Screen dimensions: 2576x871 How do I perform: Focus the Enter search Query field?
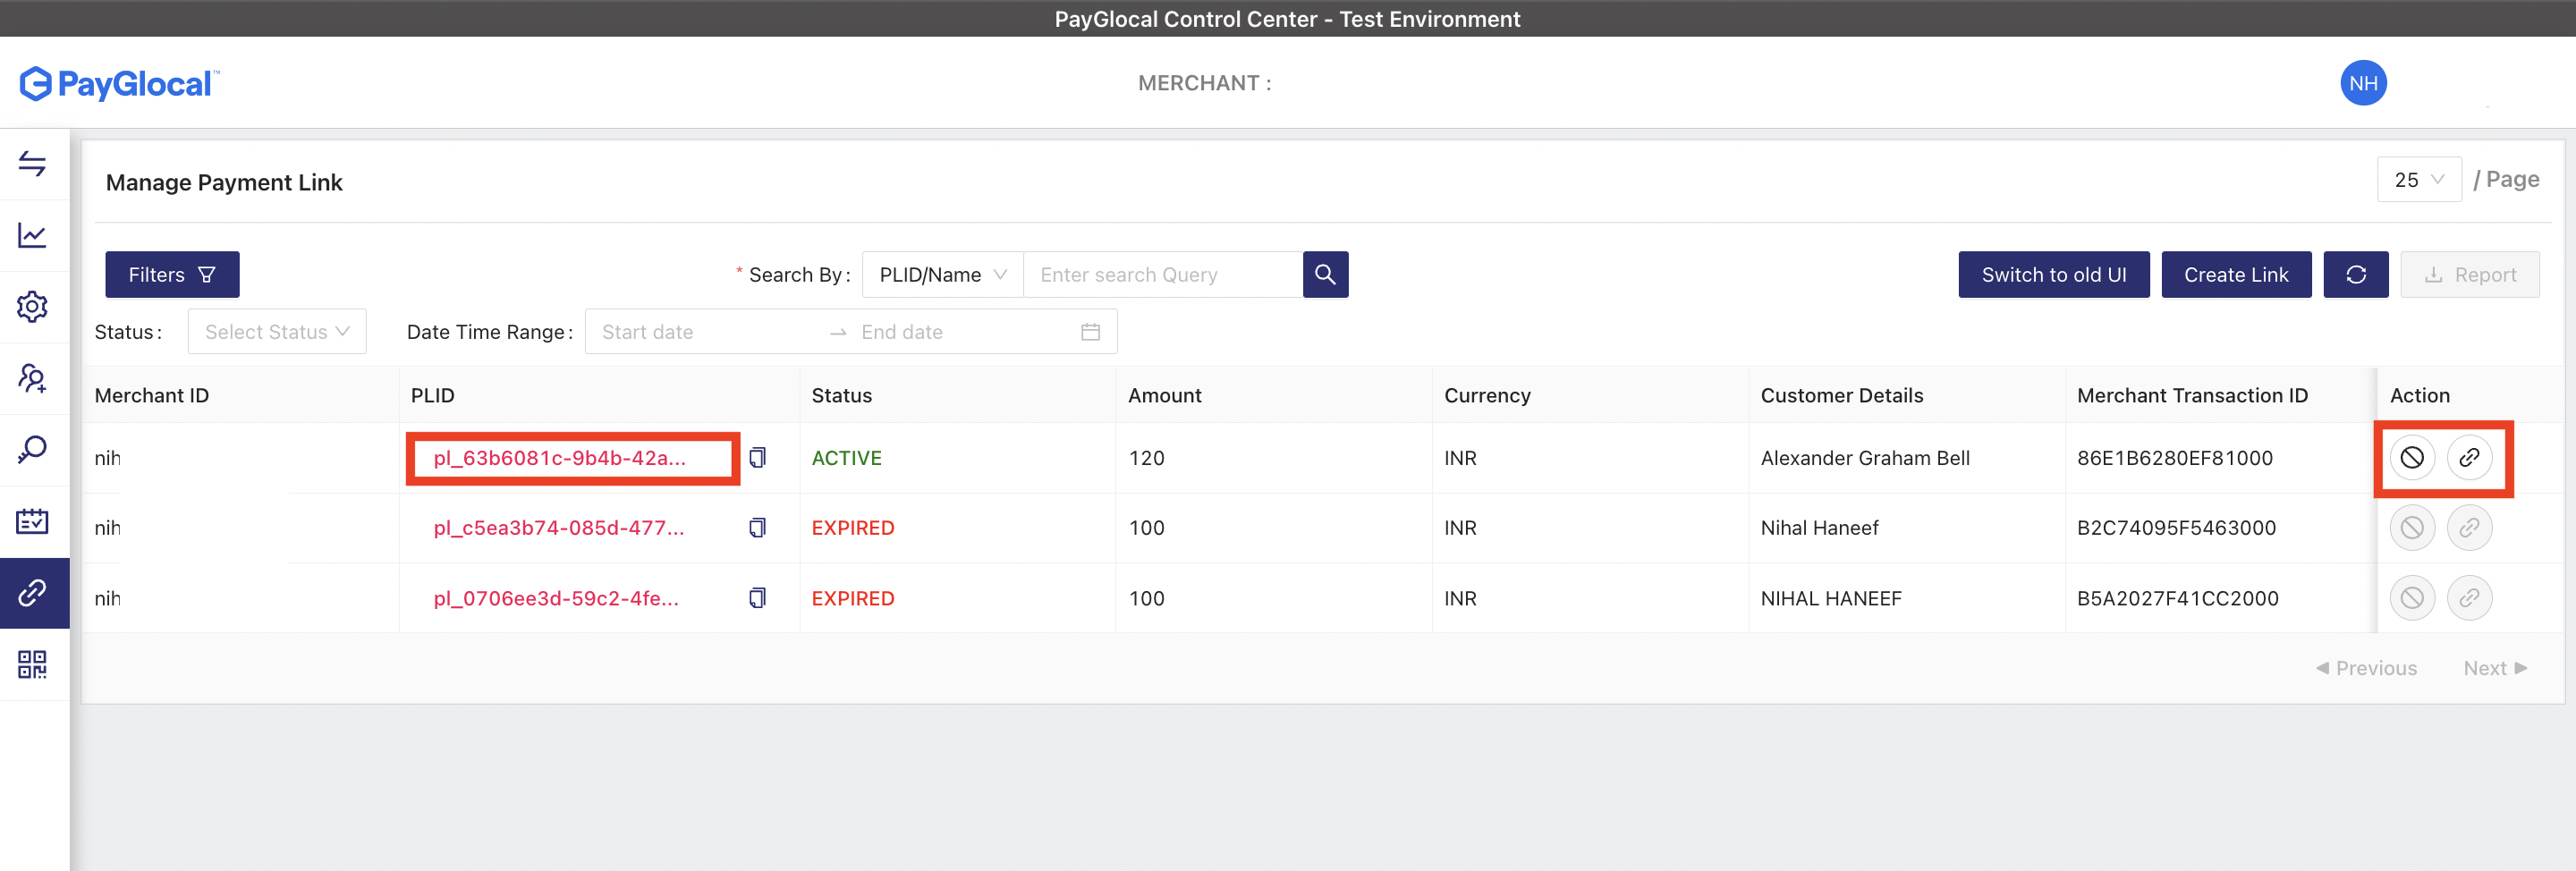coord(1163,274)
